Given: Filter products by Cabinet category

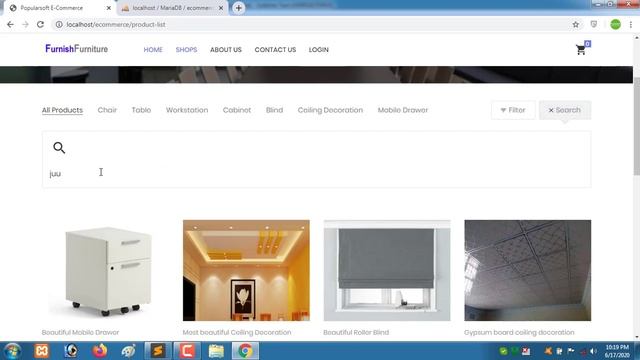Looking at the screenshot, I should point(237,110).
